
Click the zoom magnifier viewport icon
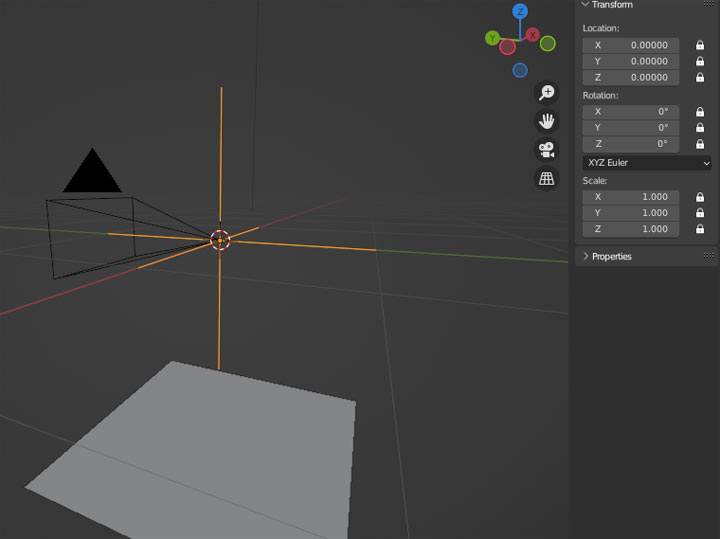(546, 92)
